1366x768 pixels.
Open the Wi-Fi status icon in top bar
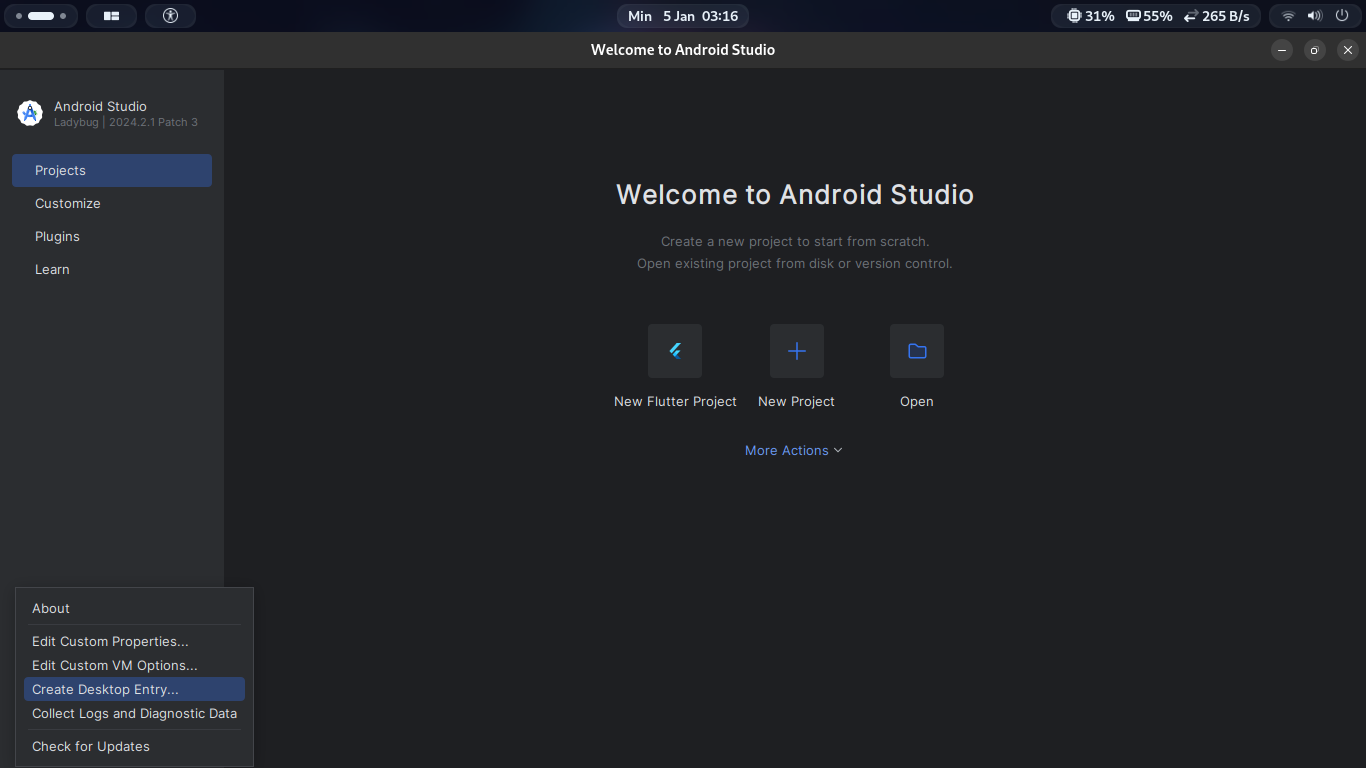[x=1288, y=16]
